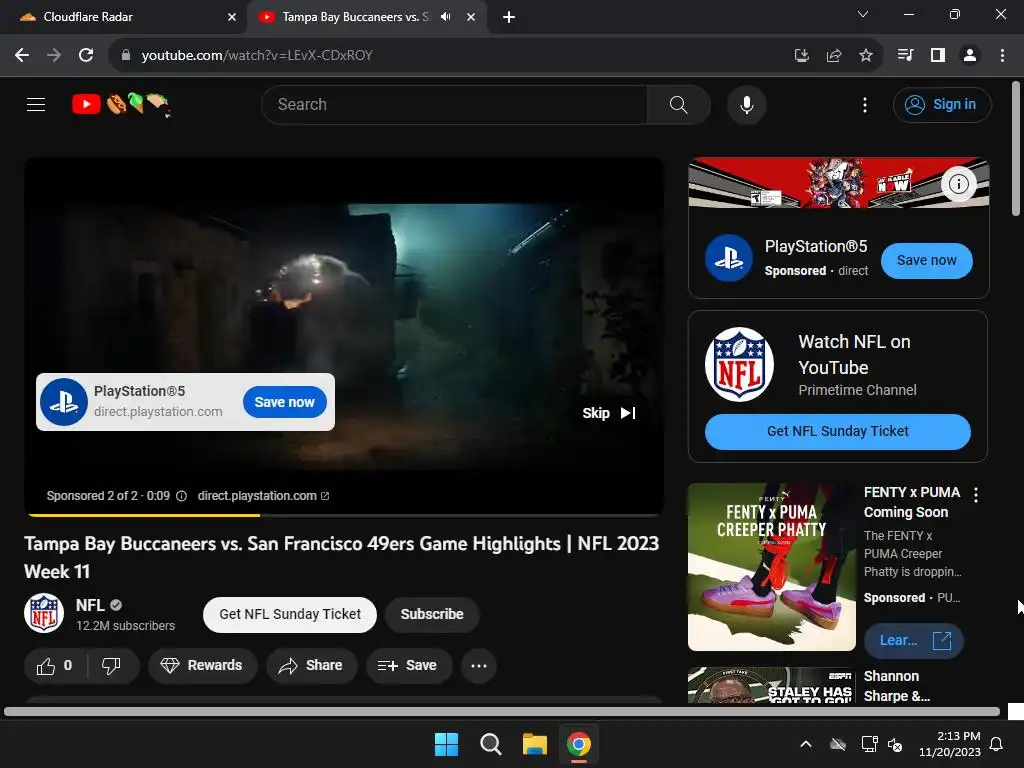Open more actions ellipsis under video
This screenshot has height=768, width=1024.
point(479,666)
